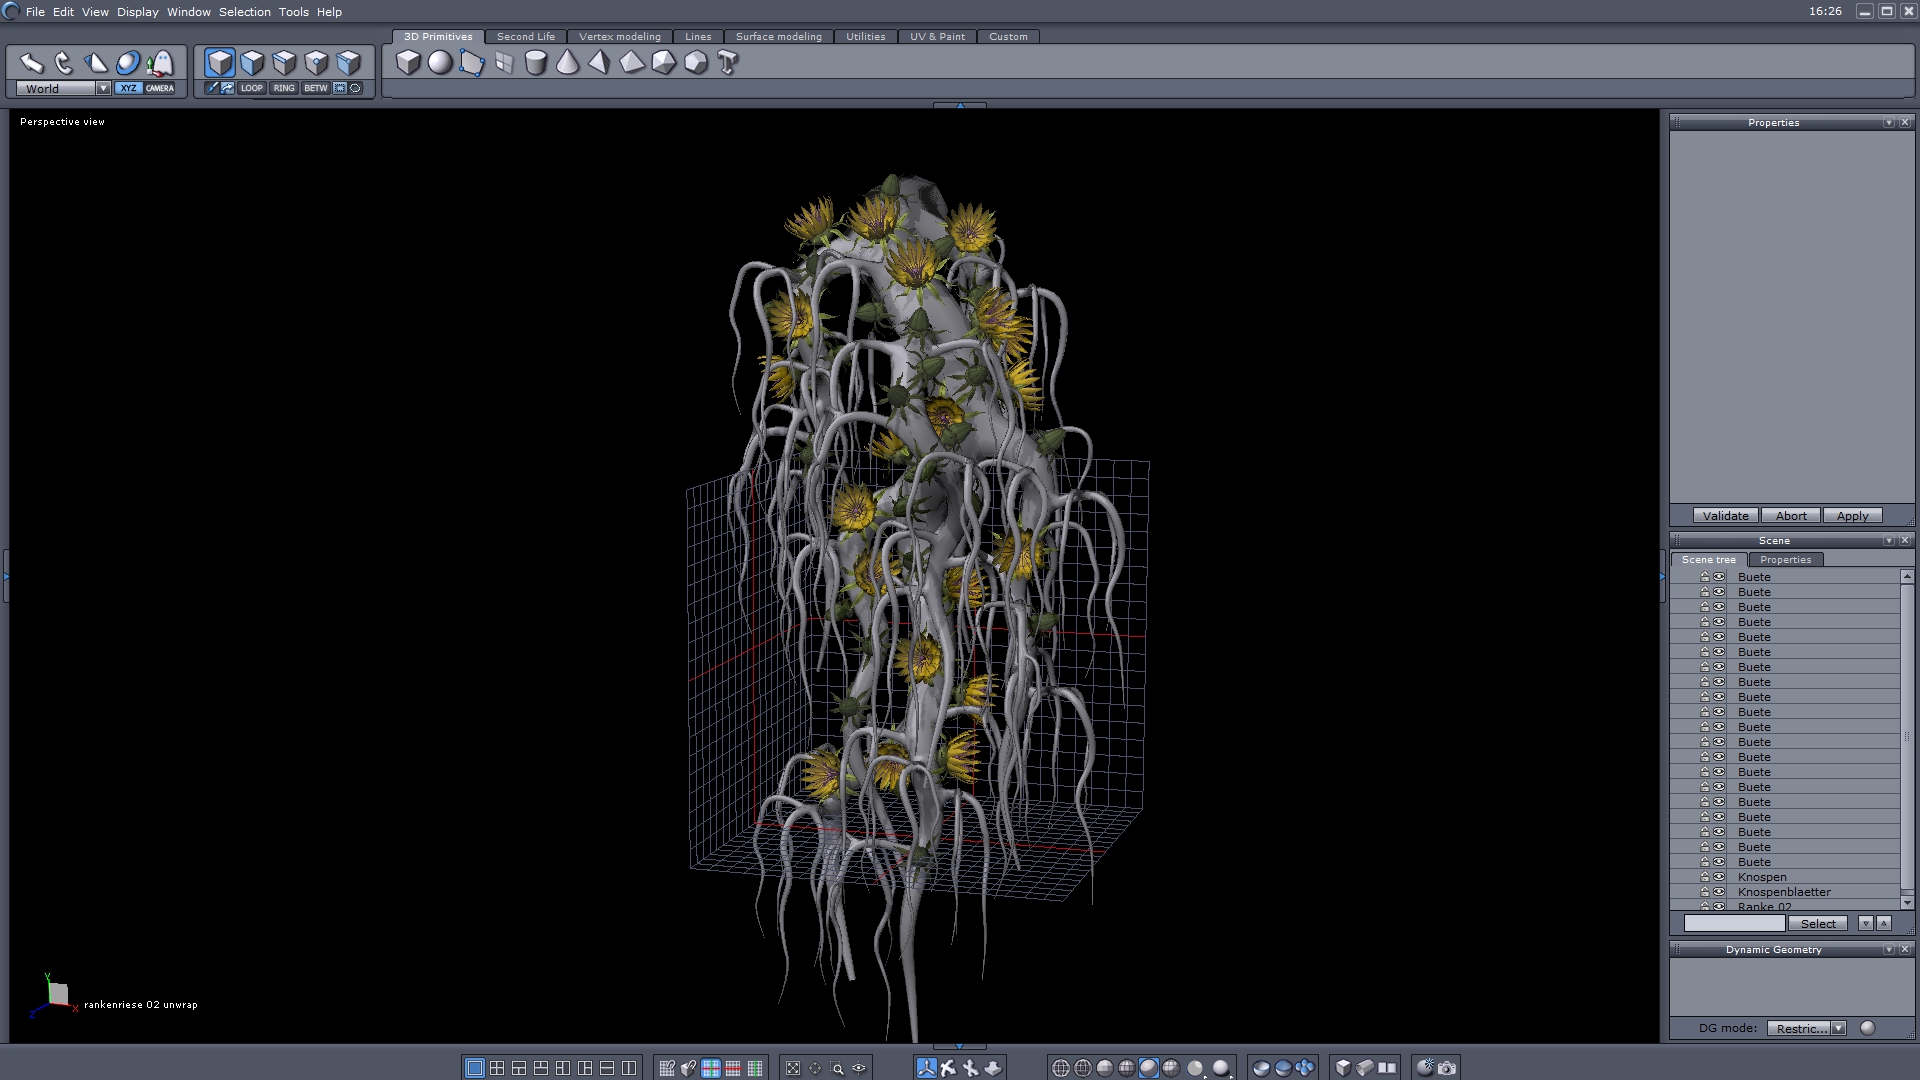The width and height of the screenshot is (1920, 1080).
Task: Hide the Knospen object with eye icon
Action: pos(1719,877)
